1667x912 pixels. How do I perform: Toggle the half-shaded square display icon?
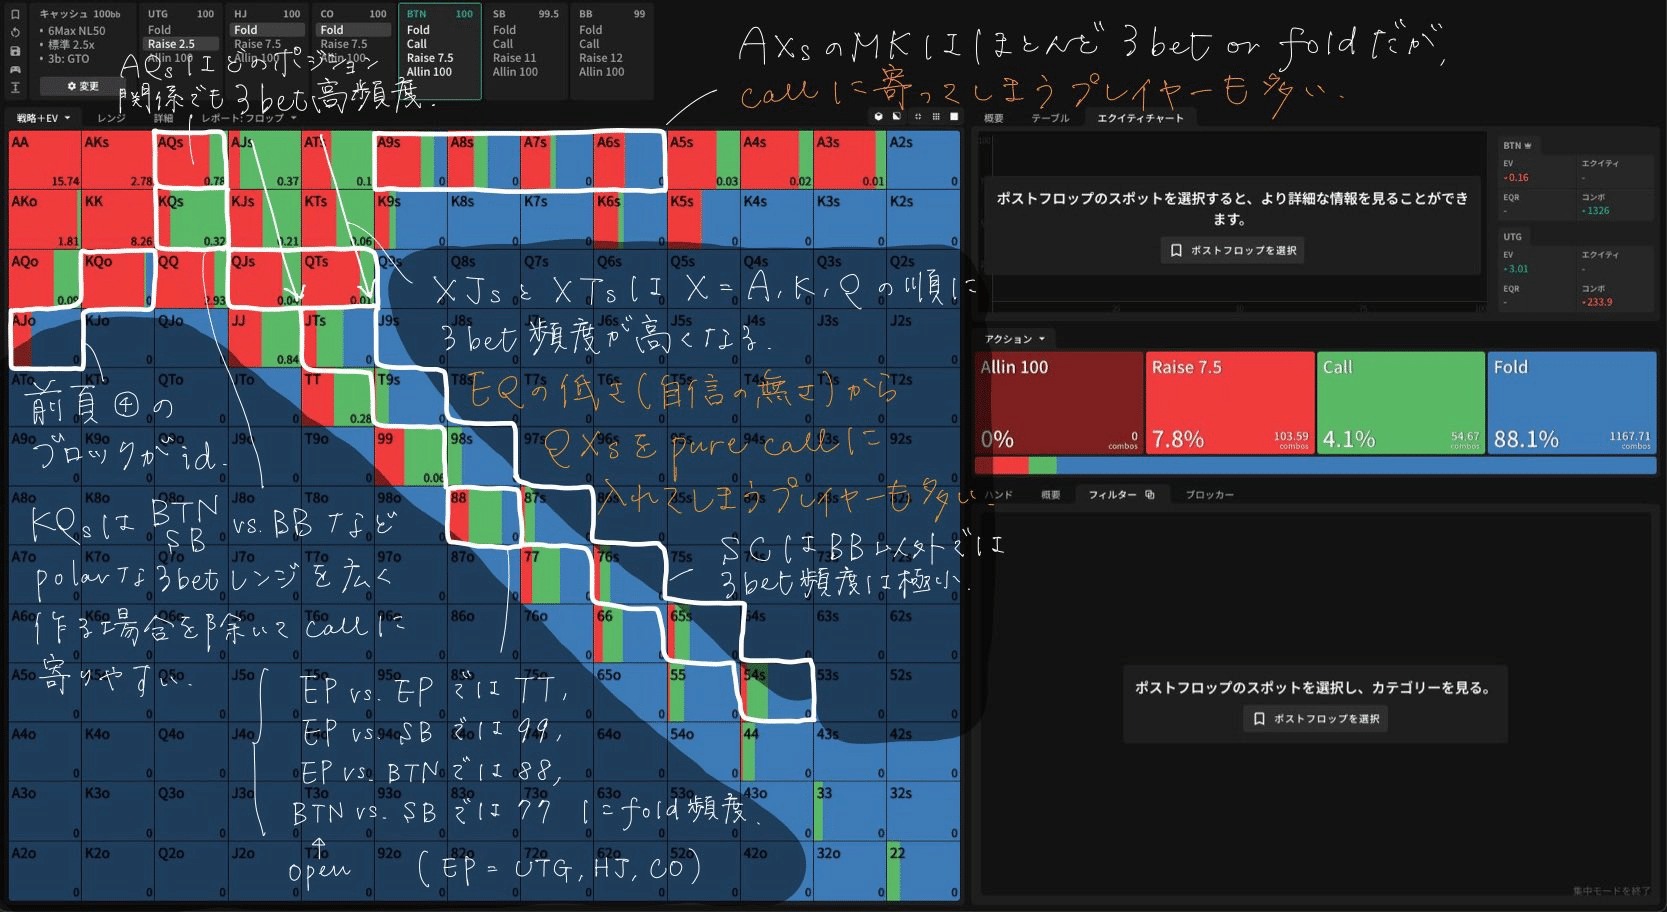tap(896, 117)
